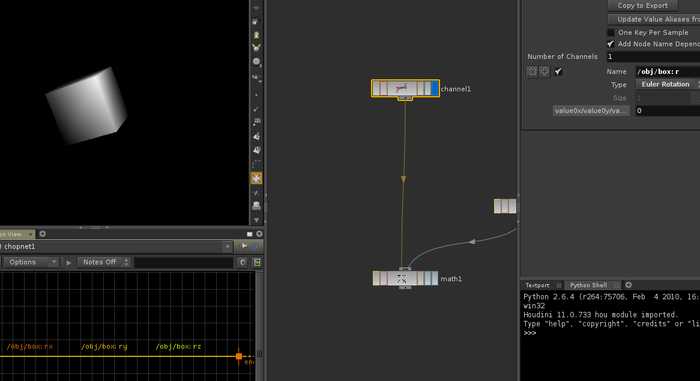The image size is (700, 381).
Task: Open the Notes Off selector
Action: coord(104,262)
